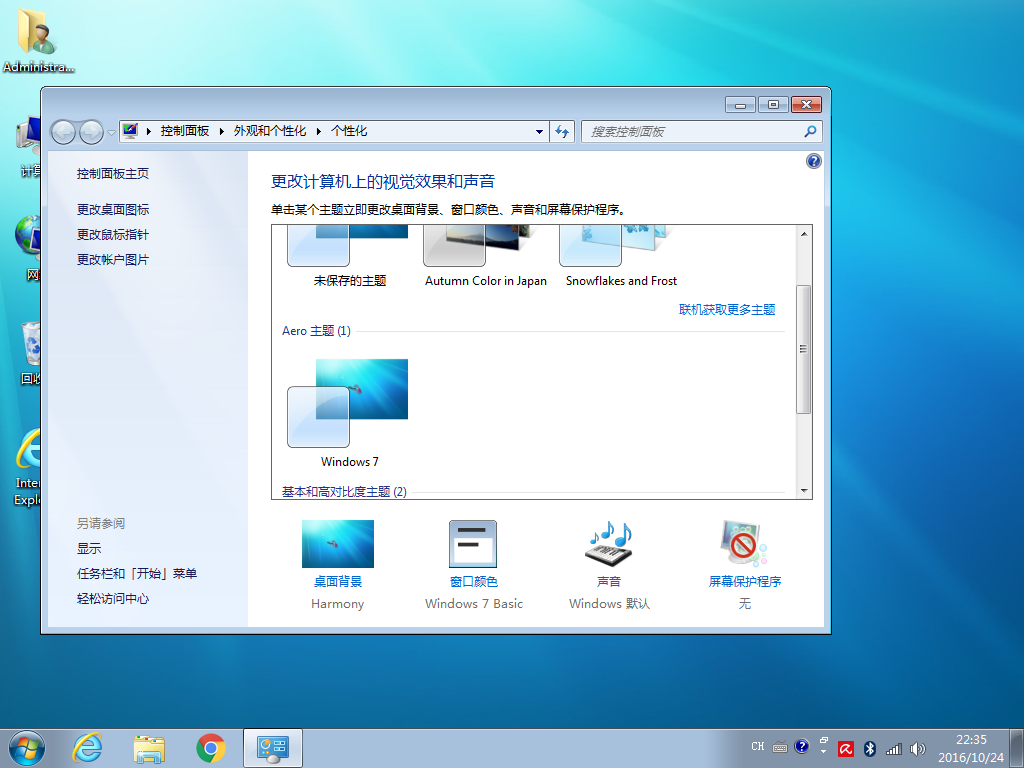The width and height of the screenshot is (1024, 768).
Task: Open the sounds keyboard icon
Action: pos(609,543)
